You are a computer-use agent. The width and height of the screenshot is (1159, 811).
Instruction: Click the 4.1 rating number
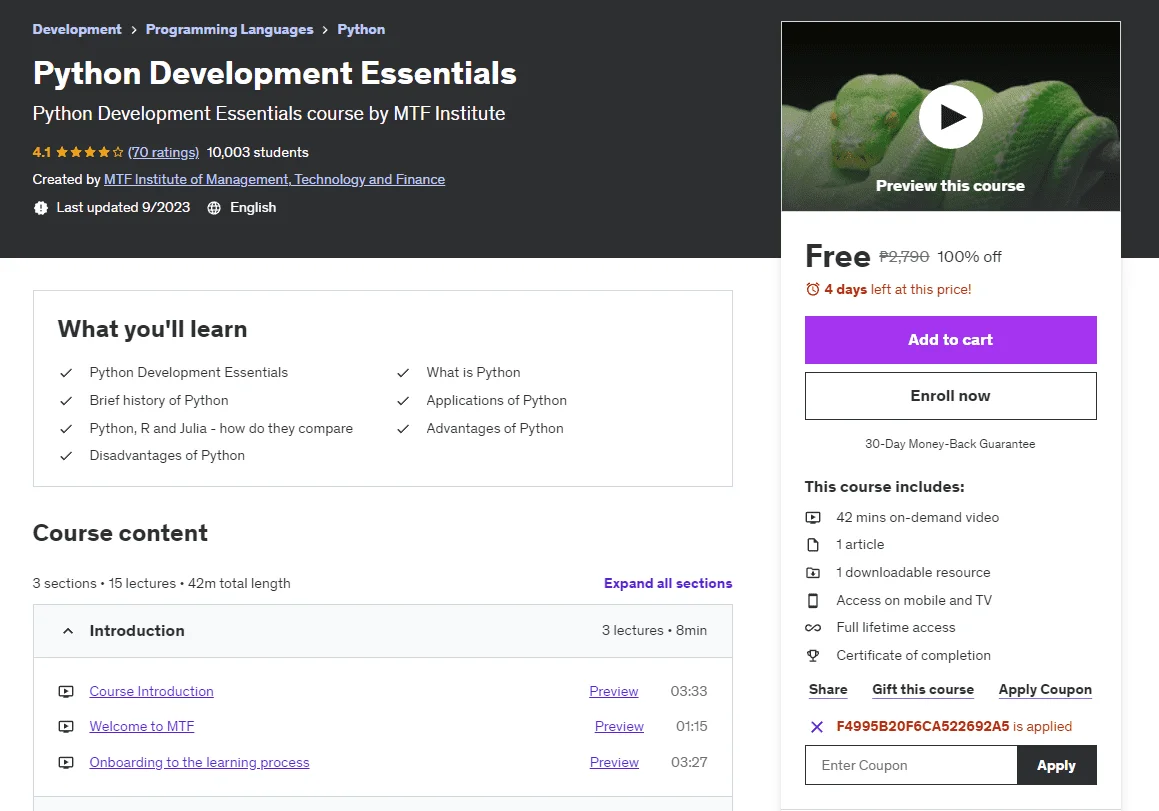click(41, 152)
